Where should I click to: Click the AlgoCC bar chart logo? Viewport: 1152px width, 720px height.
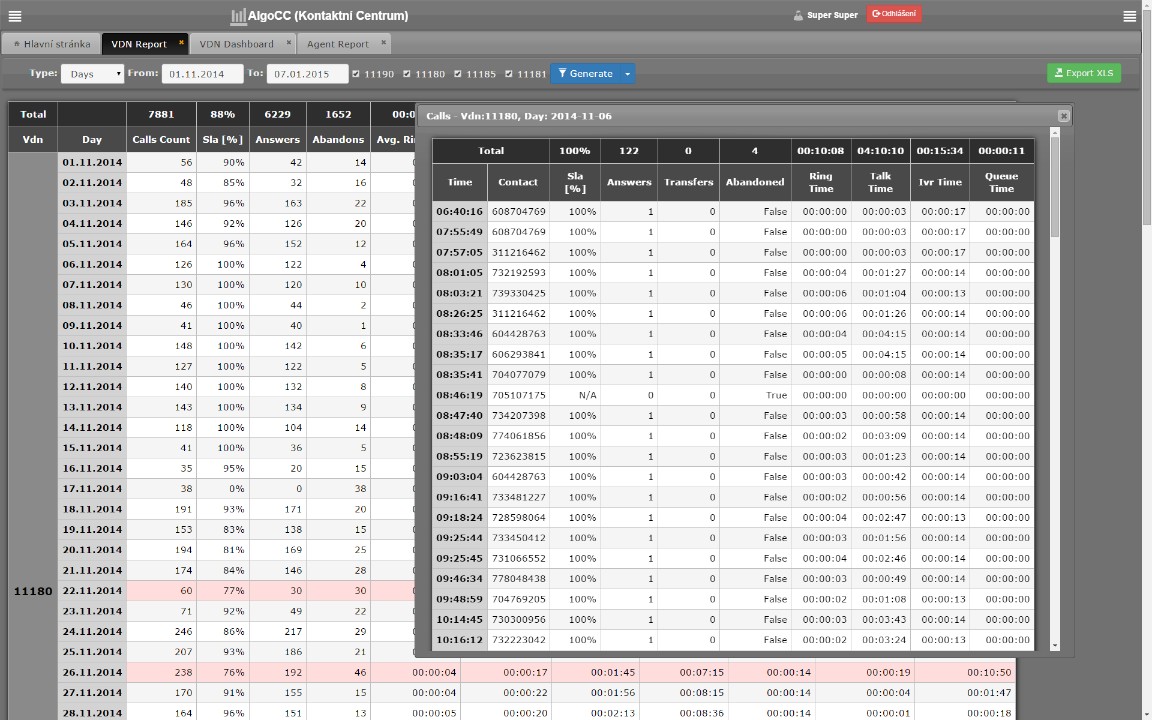(x=238, y=16)
